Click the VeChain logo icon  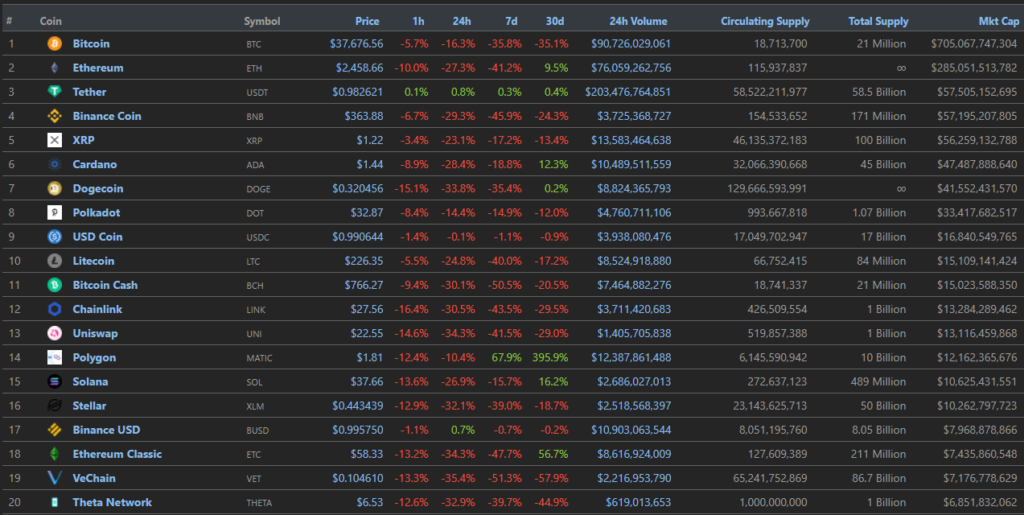[54, 478]
